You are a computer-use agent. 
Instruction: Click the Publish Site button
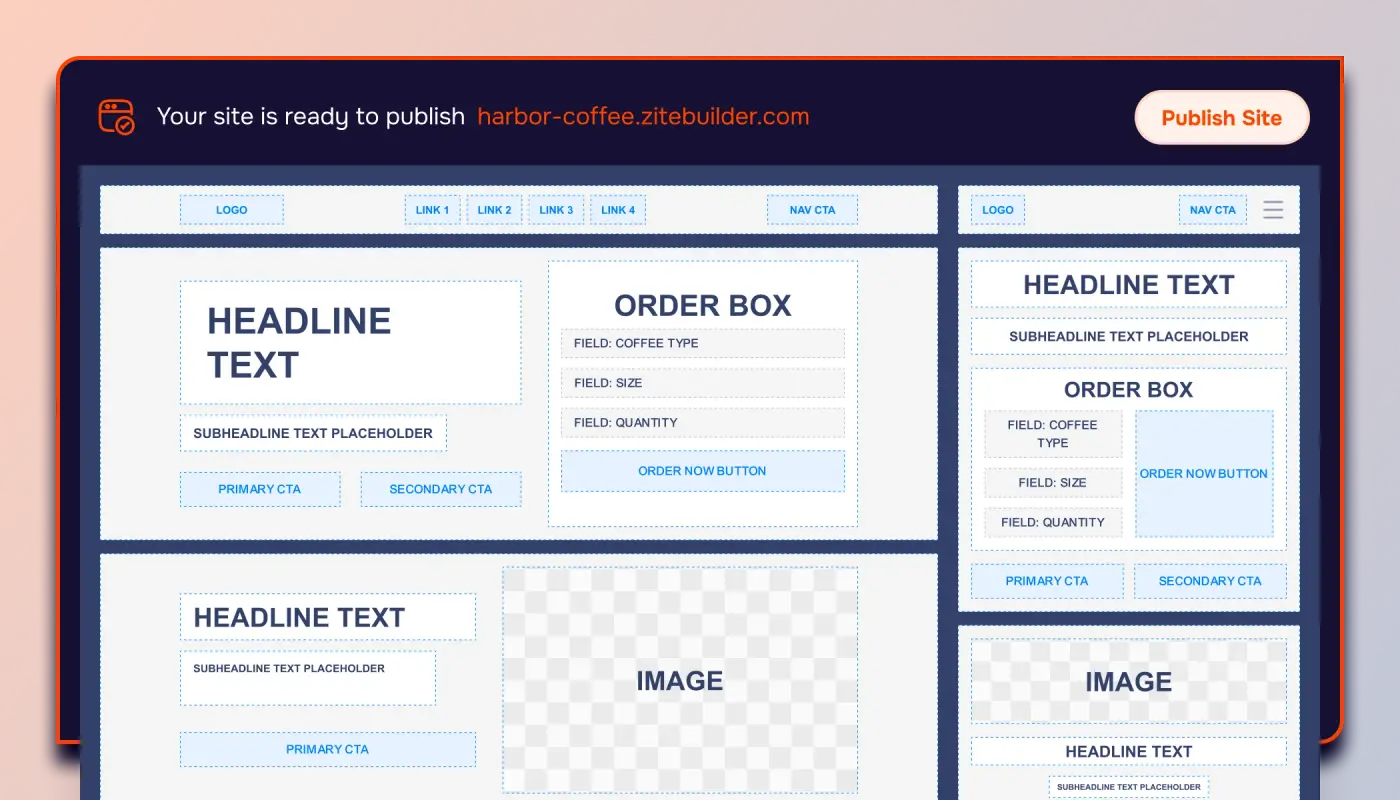1222,117
